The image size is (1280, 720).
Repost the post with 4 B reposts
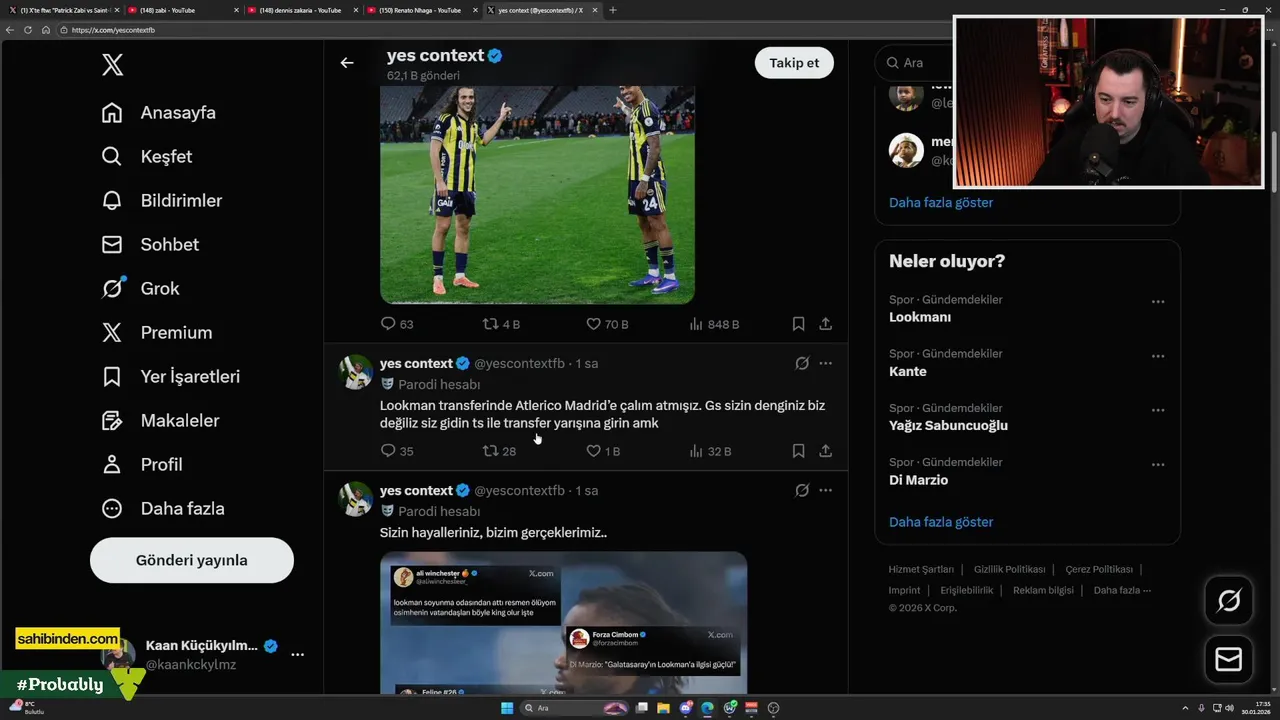[501, 324]
